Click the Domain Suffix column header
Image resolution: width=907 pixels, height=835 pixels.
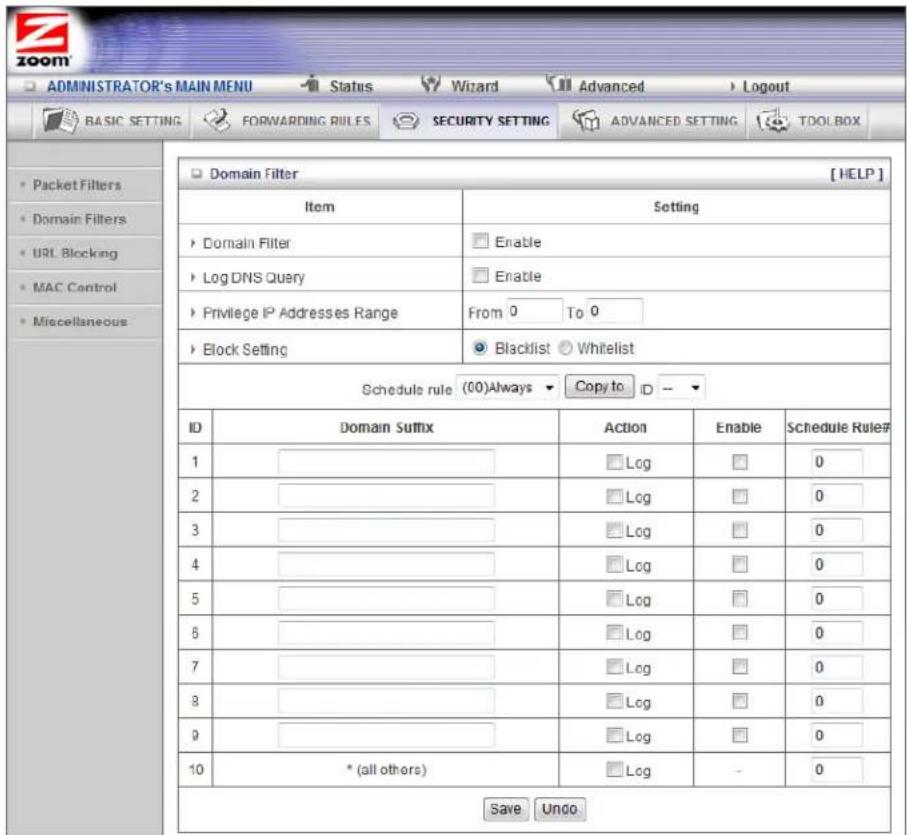[x=386, y=427]
